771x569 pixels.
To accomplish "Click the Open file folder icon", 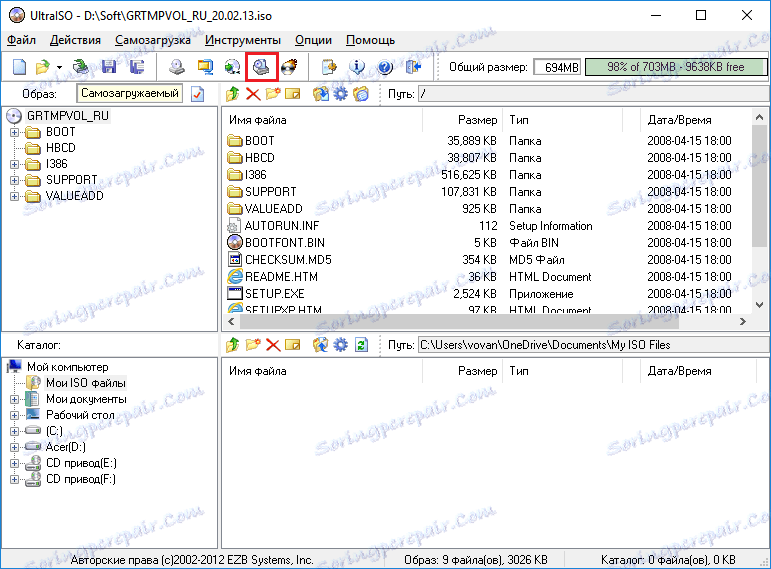I will pos(43,67).
